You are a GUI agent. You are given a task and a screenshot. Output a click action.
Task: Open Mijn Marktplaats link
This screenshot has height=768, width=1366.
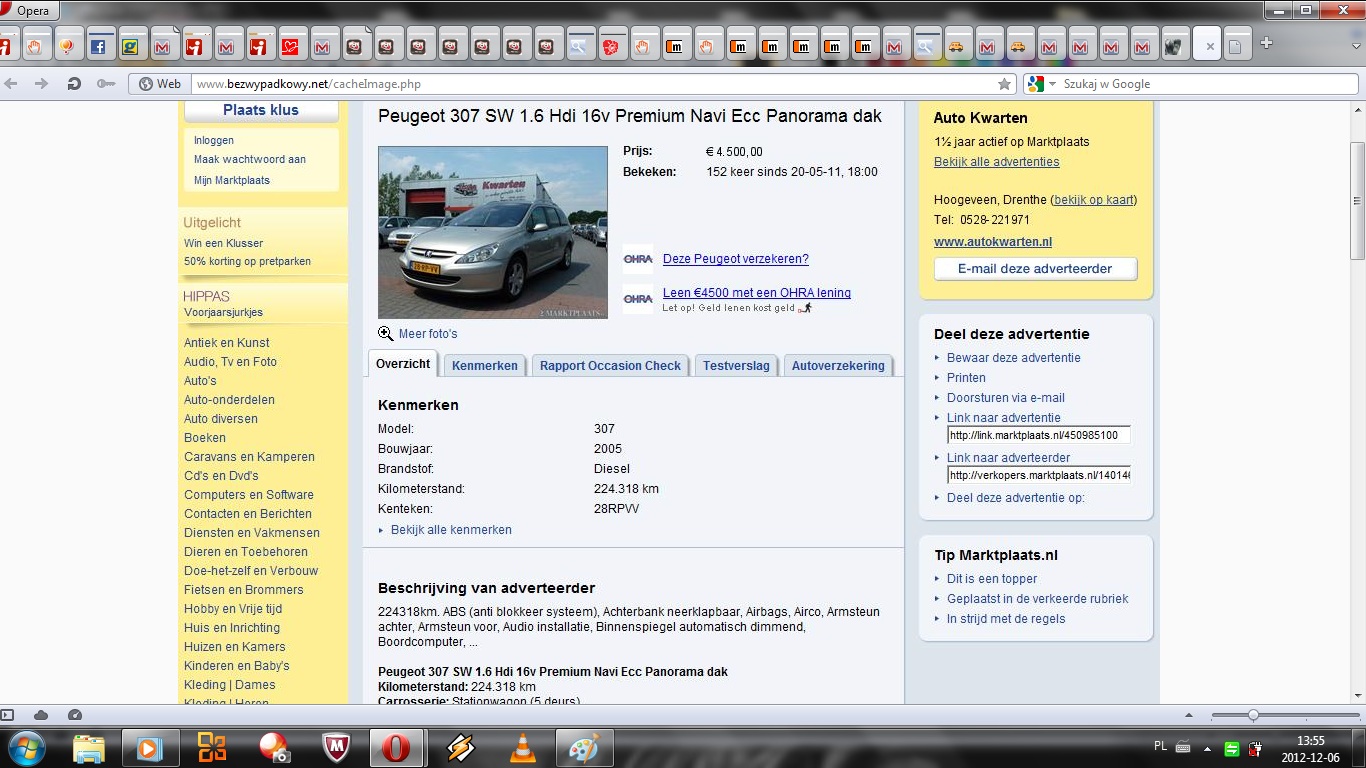(232, 181)
